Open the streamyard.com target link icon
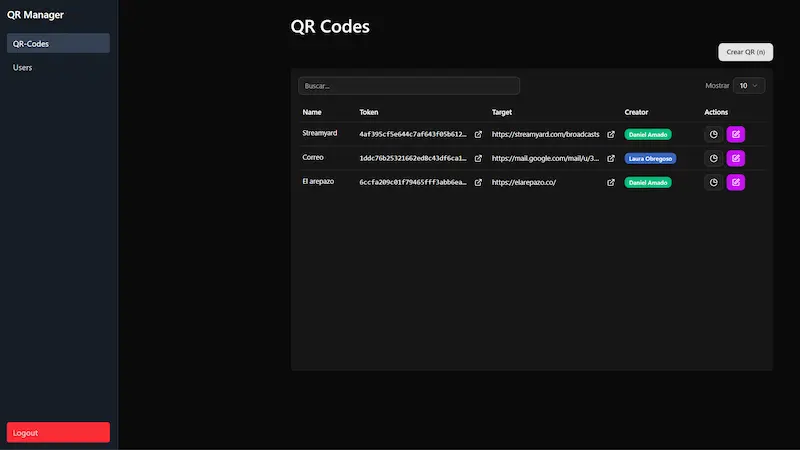Image resolution: width=800 pixels, height=450 pixels. (611, 134)
